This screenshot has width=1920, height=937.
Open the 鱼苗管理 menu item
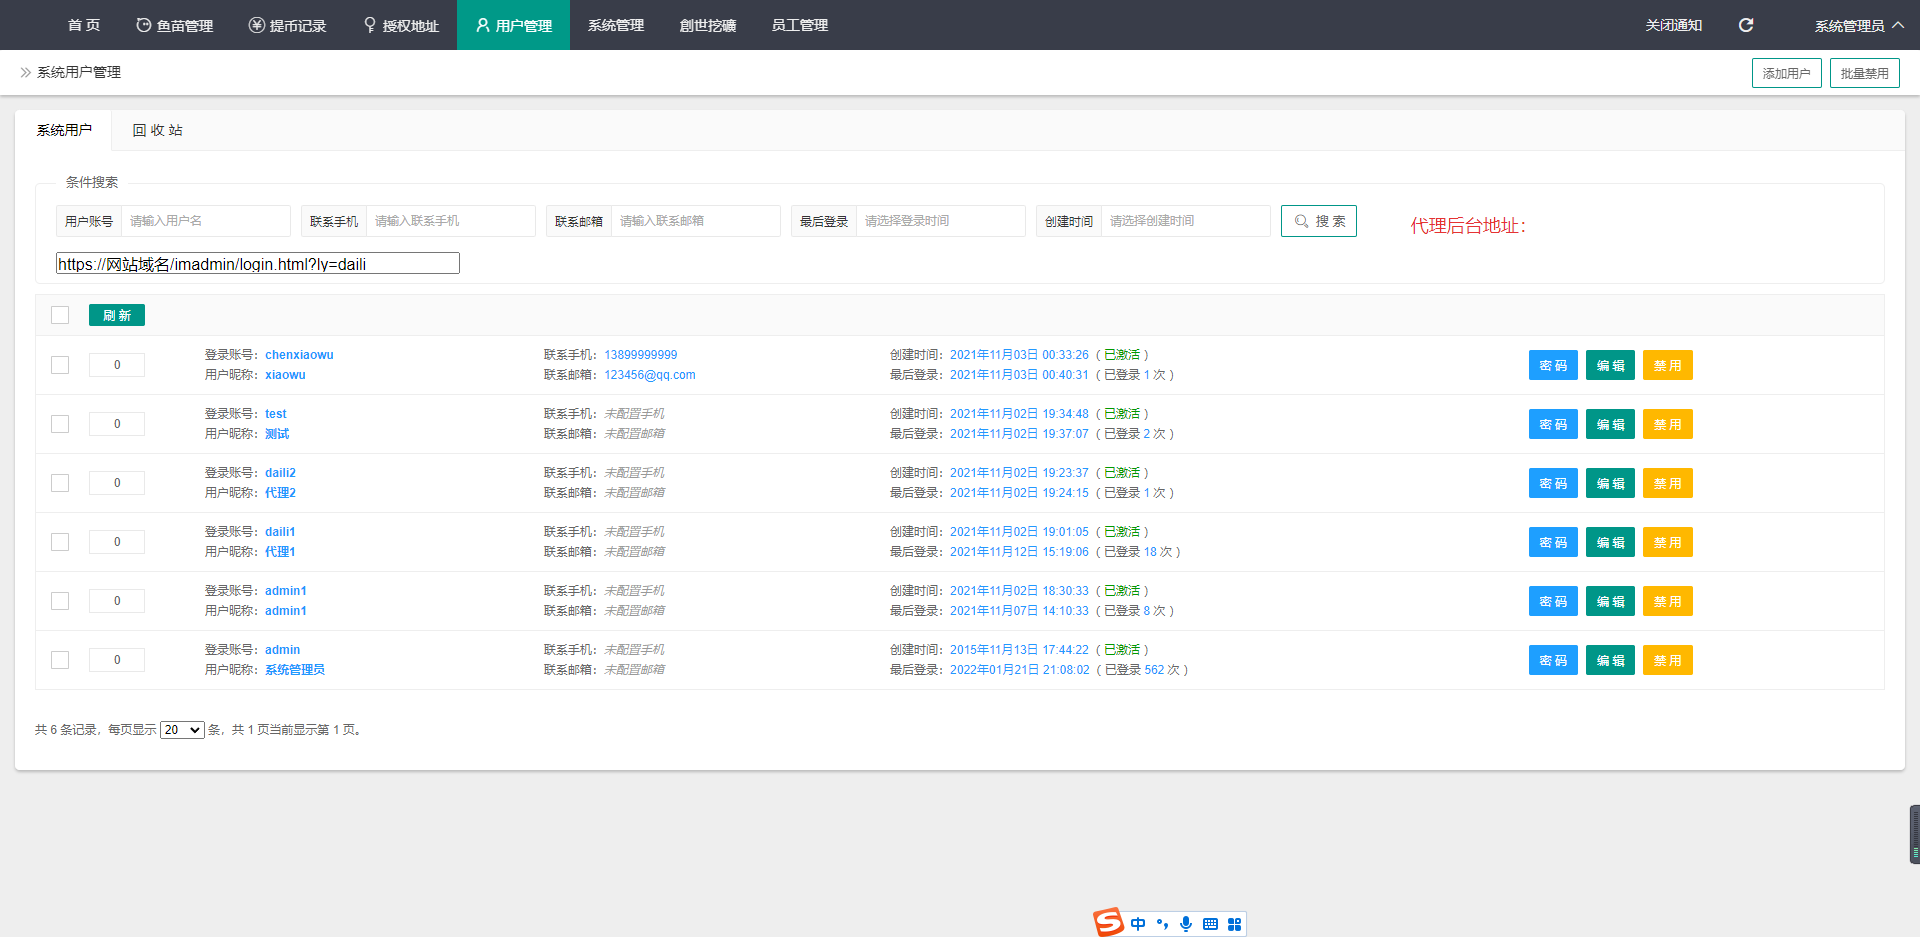pos(175,25)
